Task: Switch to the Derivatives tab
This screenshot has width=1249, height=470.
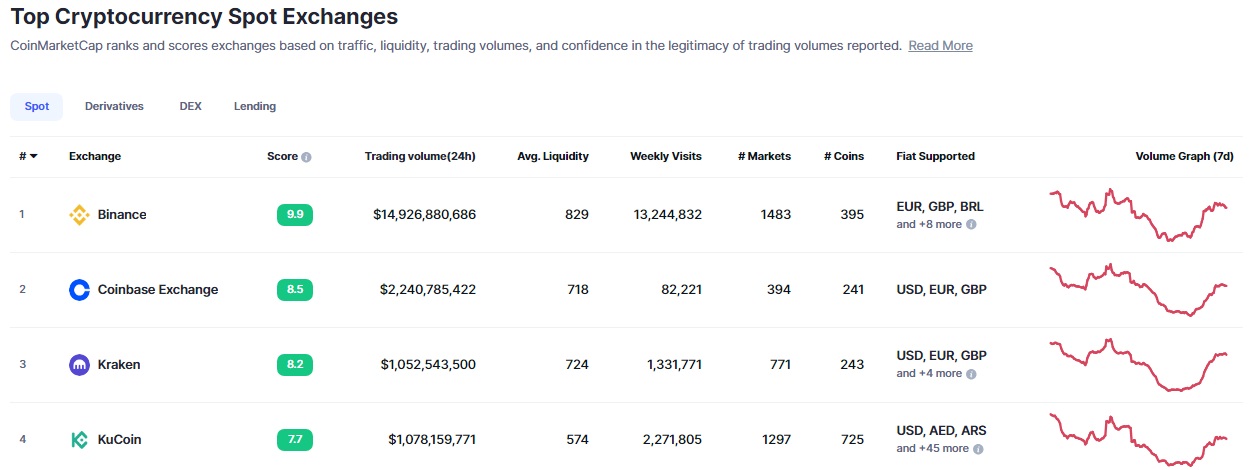Action: click(114, 106)
